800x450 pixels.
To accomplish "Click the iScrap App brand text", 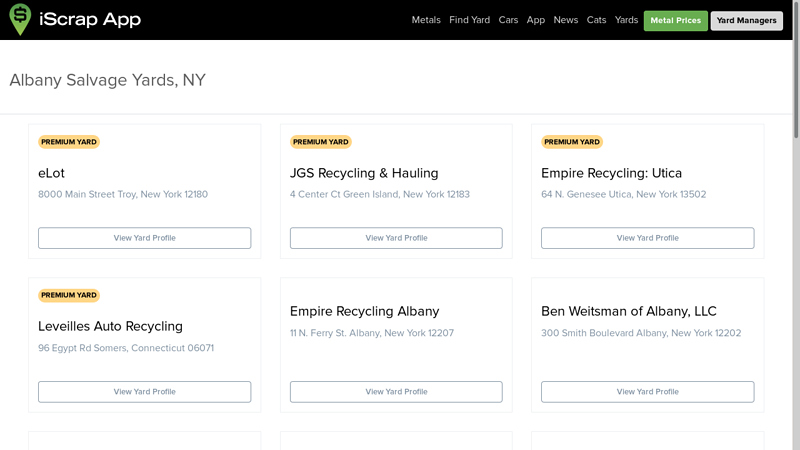I will (90, 20).
